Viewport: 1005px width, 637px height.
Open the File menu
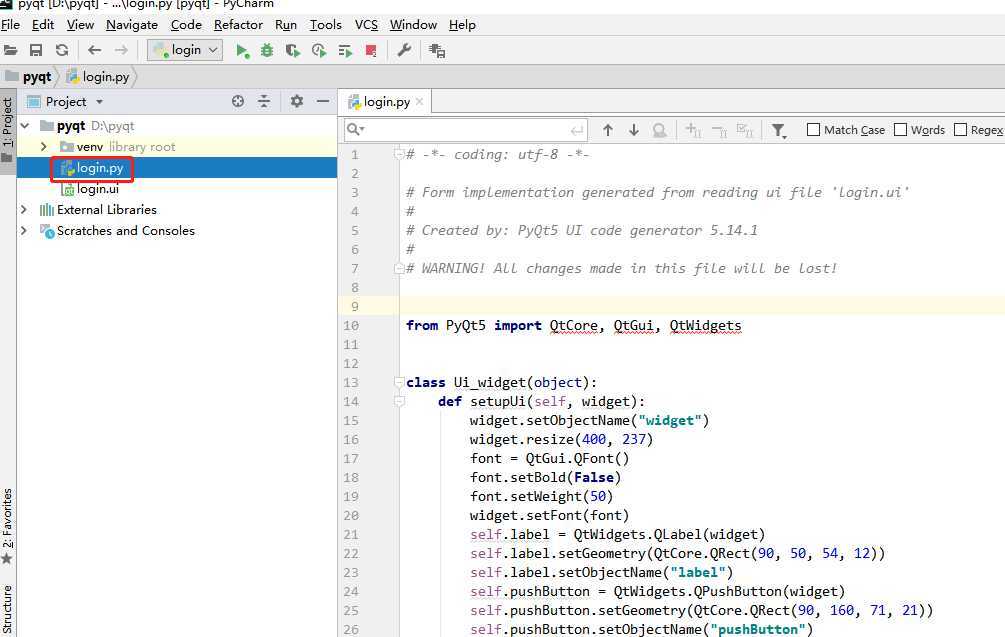tap(10, 24)
